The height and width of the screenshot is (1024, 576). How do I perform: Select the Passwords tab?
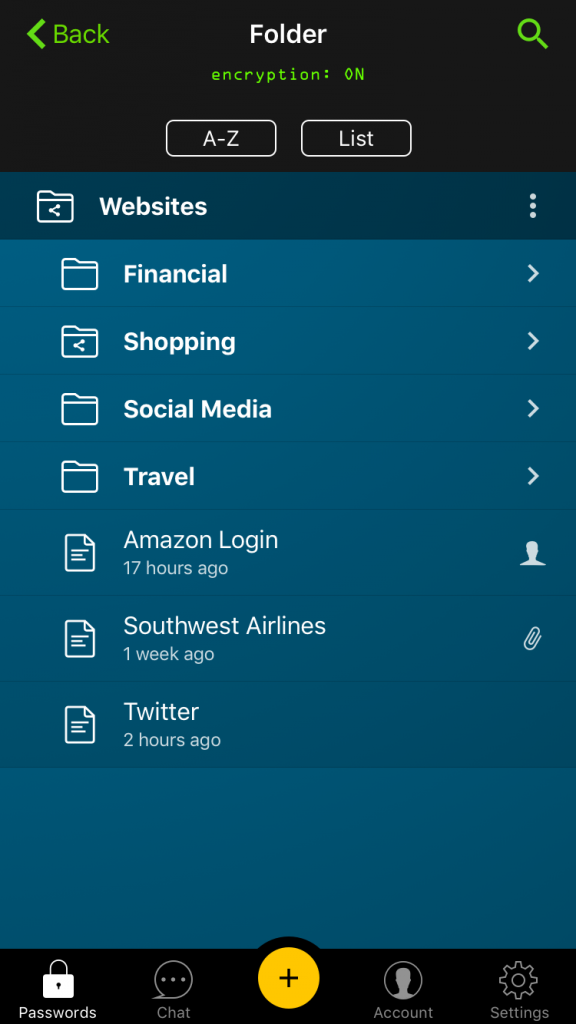pyautogui.click(x=57, y=983)
